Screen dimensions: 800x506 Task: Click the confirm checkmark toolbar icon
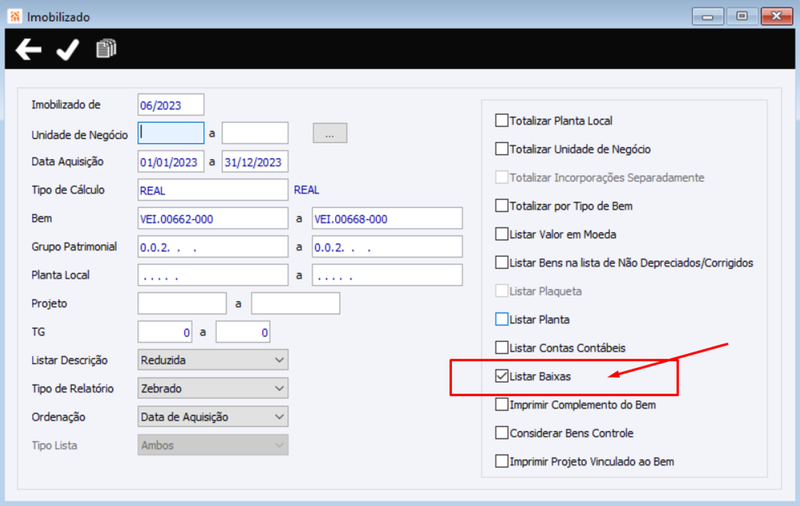[67, 49]
